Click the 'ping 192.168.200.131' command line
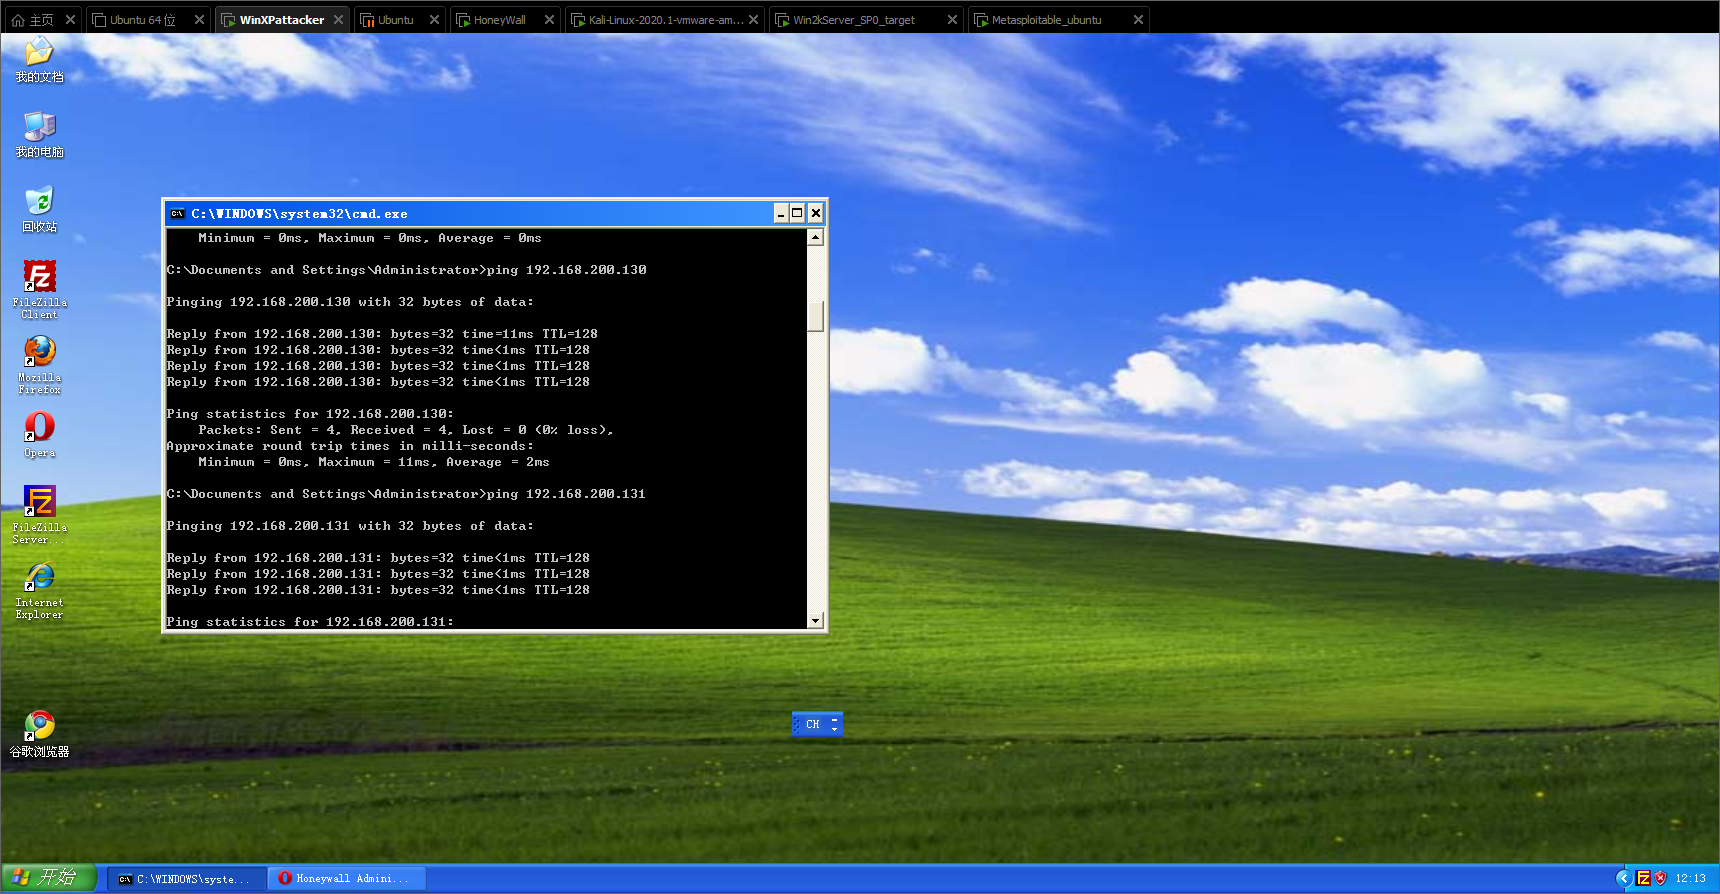Screen dimensions: 1720x894 (x=406, y=494)
